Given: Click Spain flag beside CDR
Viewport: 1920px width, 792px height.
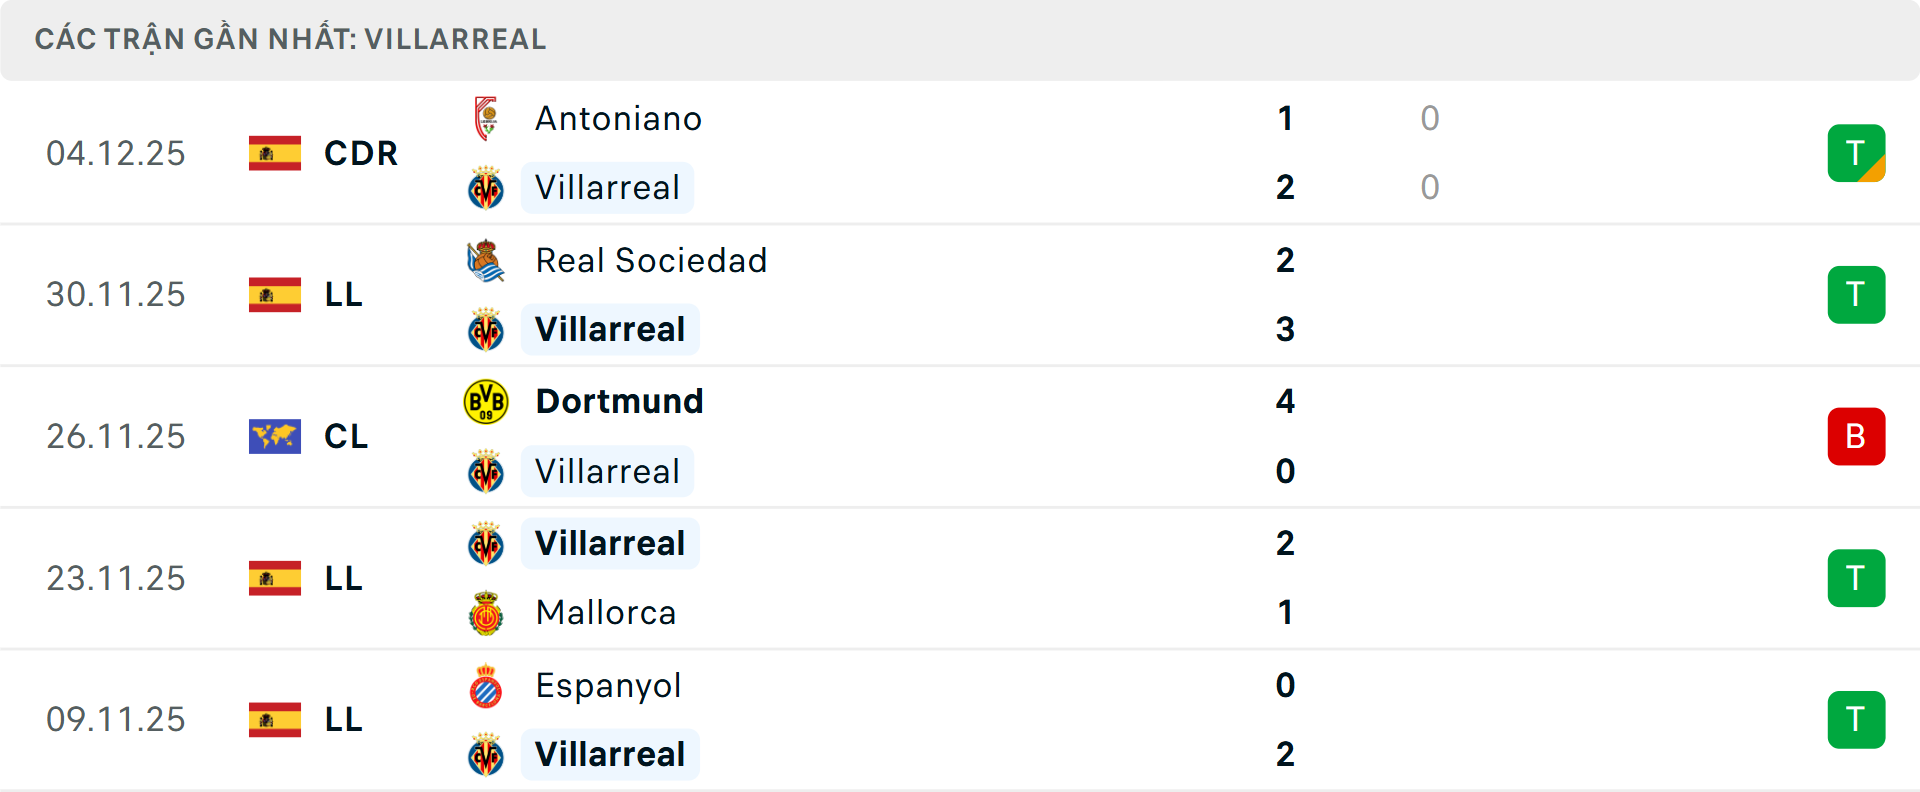Looking at the screenshot, I should [275, 153].
